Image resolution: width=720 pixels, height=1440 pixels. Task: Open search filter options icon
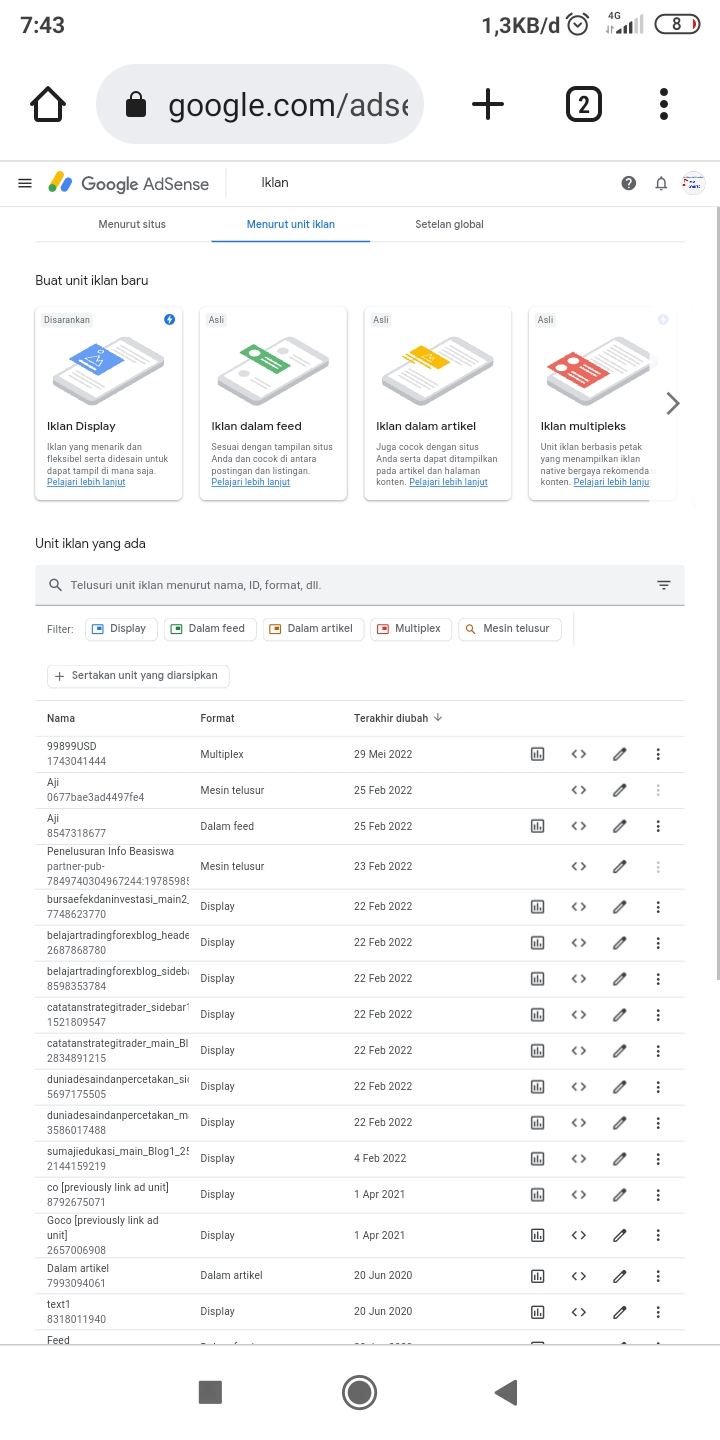click(x=664, y=585)
